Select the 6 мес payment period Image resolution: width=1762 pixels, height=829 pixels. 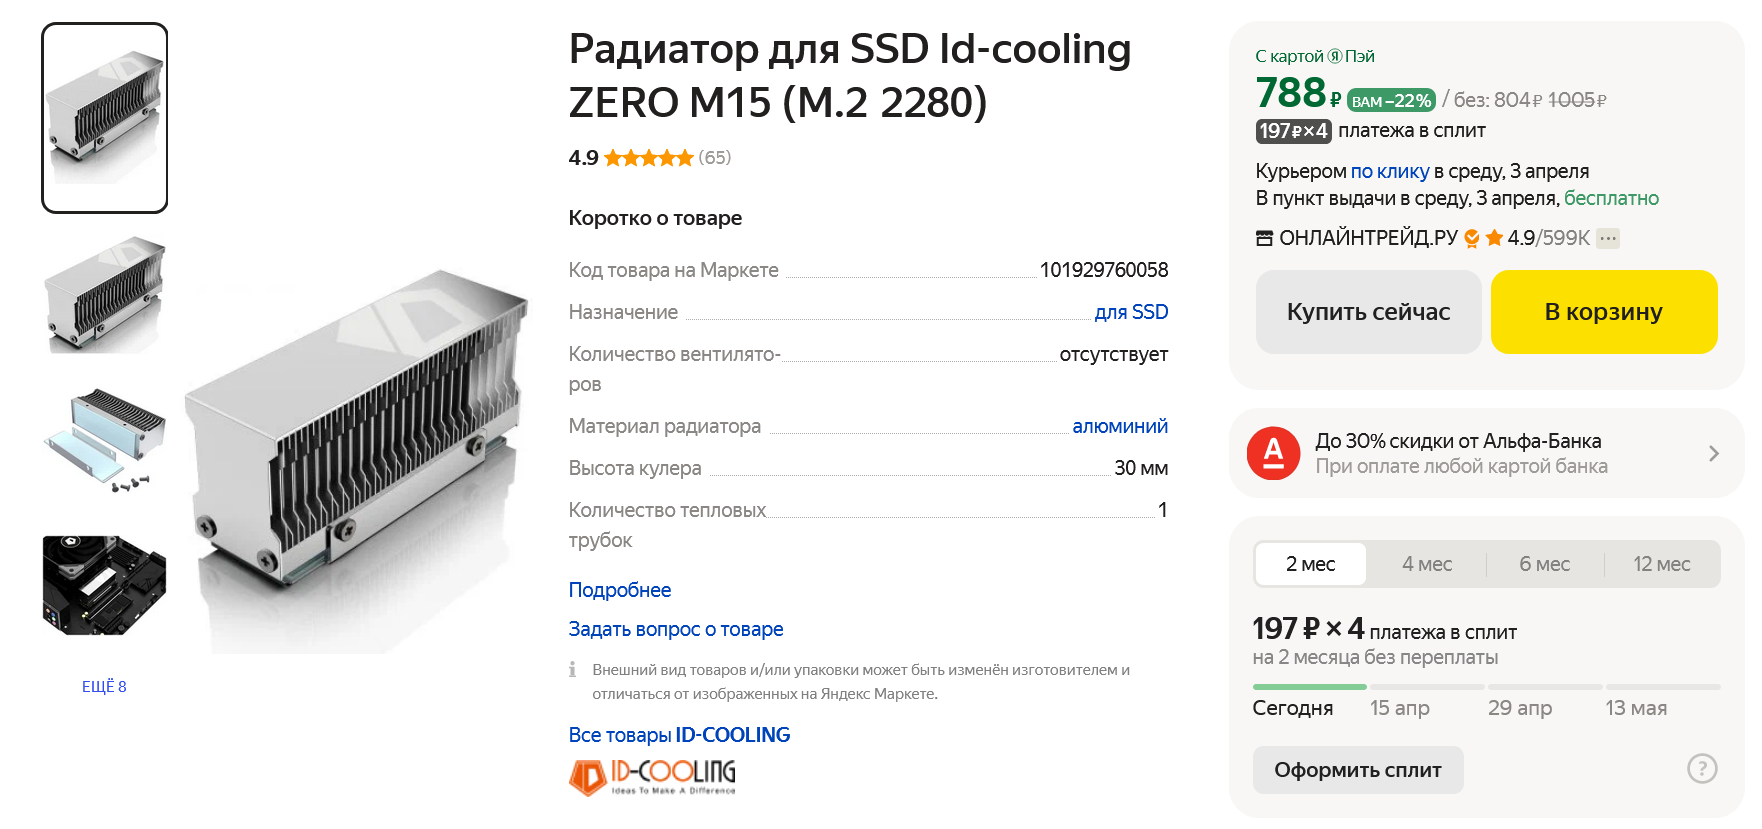pyautogui.click(x=1544, y=564)
